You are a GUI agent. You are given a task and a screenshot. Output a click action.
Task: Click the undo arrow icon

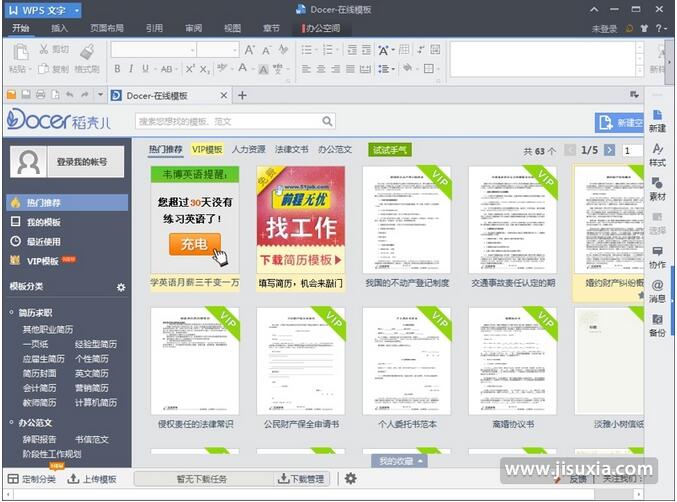[x=70, y=95]
